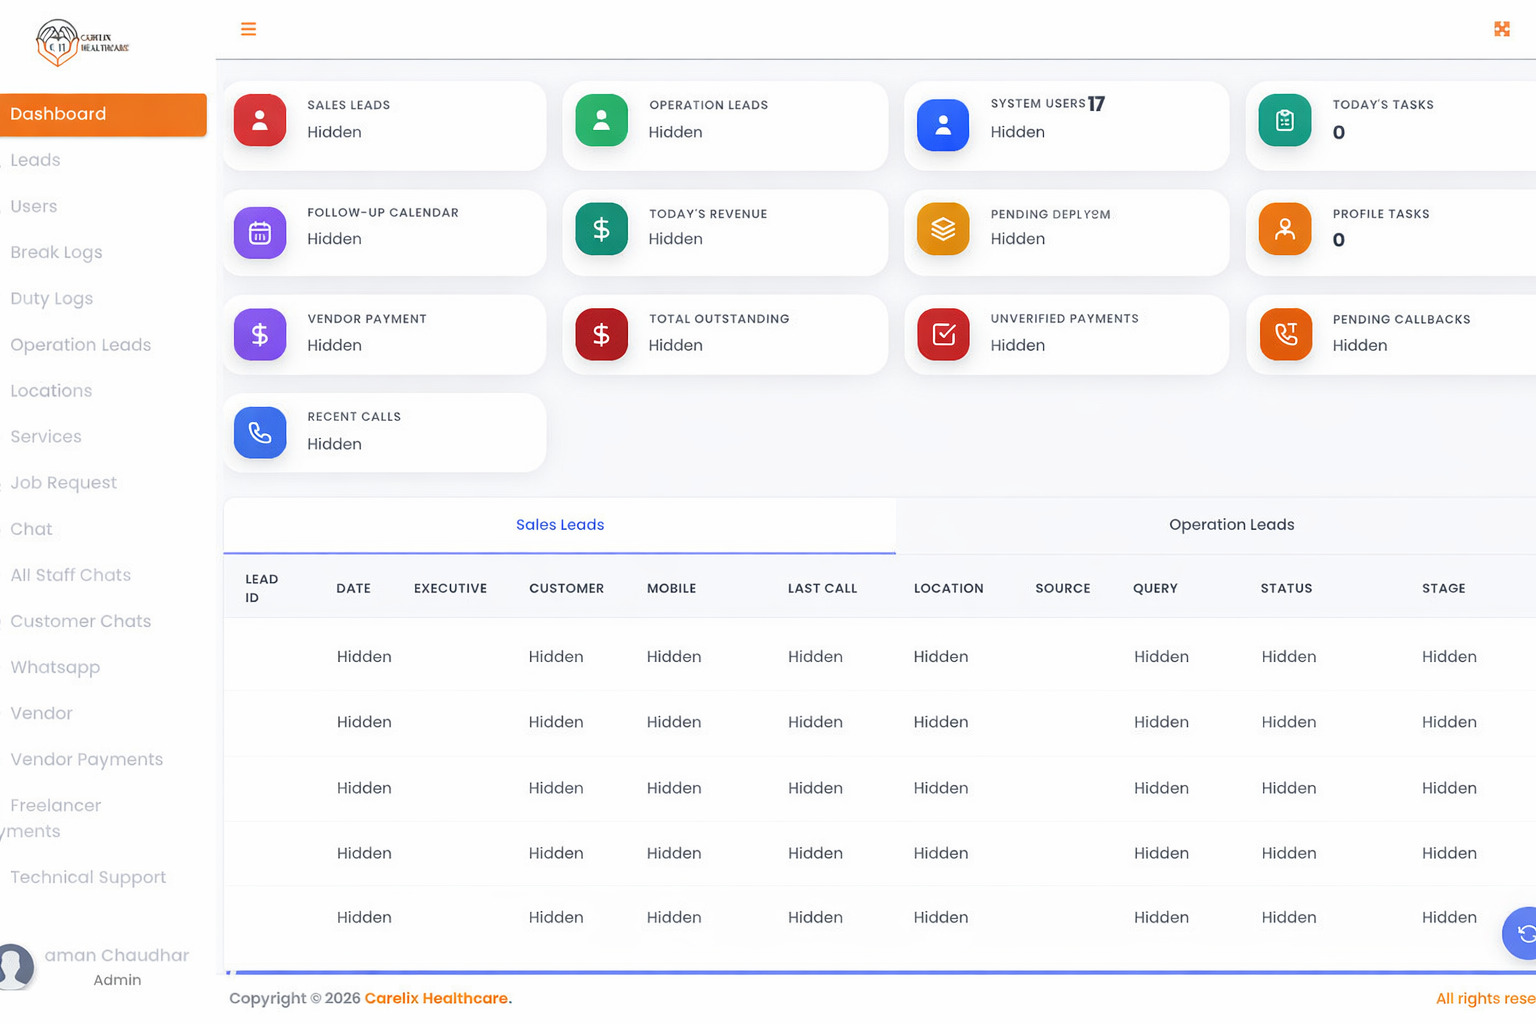Toggle the hamburger sidebar menu icon
This screenshot has height=1024, width=1536.
[248, 29]
